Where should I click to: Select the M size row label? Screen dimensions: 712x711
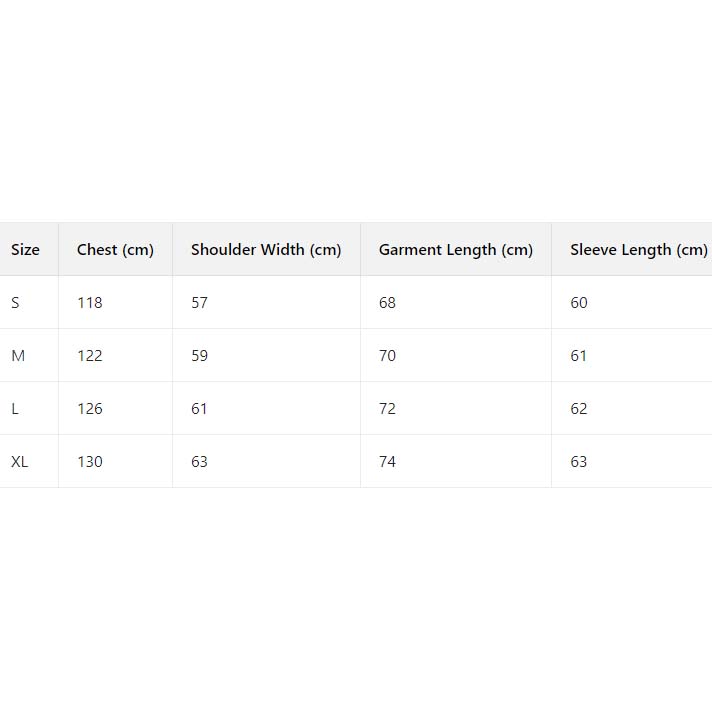pos(18,356)
